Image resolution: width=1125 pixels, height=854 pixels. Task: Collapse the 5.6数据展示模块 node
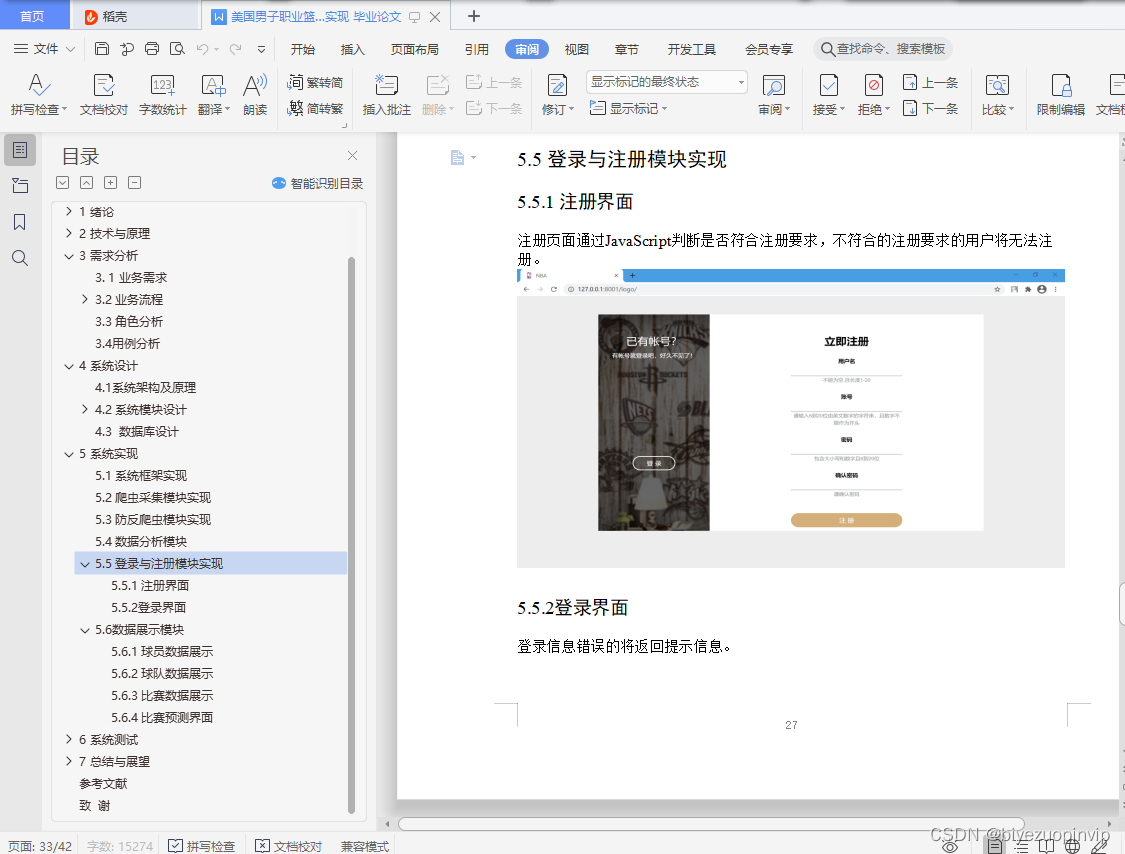(x=85, y=629)
